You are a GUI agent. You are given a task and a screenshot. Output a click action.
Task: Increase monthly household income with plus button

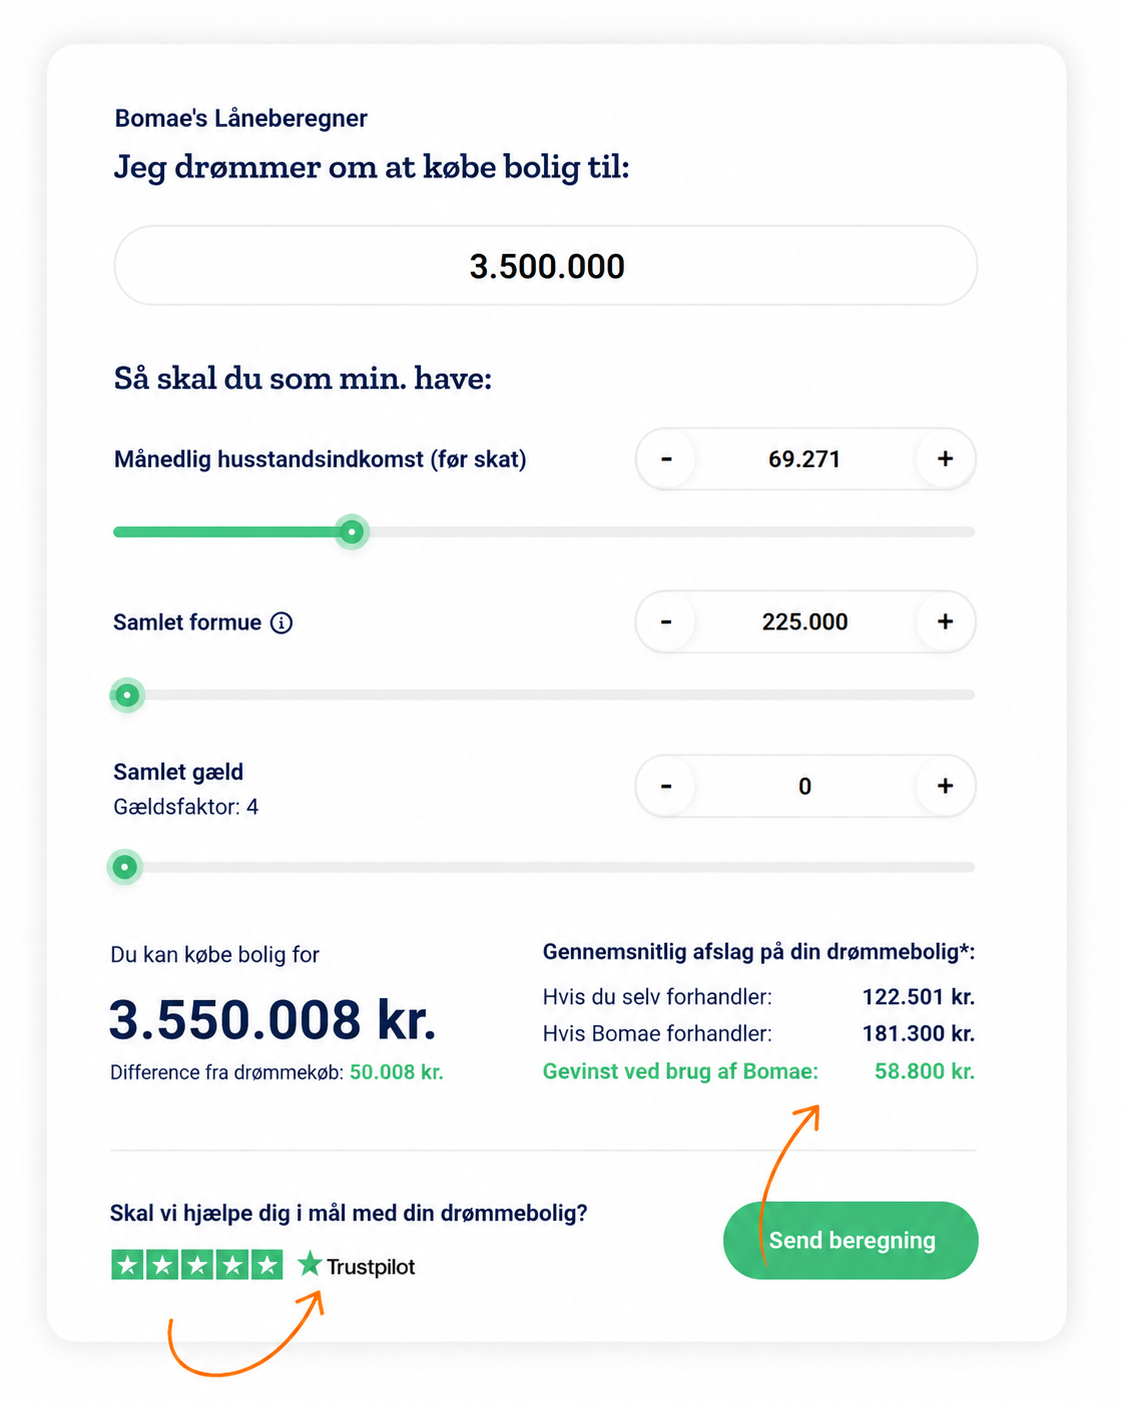point(945,459)
